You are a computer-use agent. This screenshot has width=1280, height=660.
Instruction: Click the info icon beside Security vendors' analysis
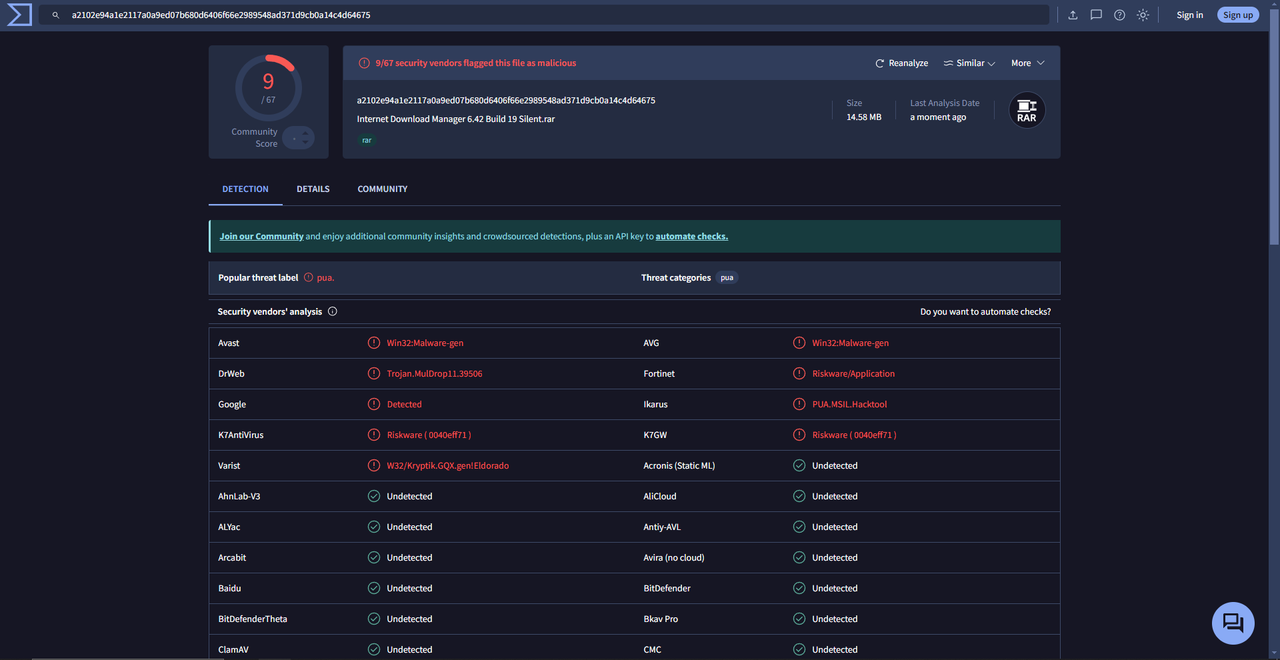(x=333, y=311)
